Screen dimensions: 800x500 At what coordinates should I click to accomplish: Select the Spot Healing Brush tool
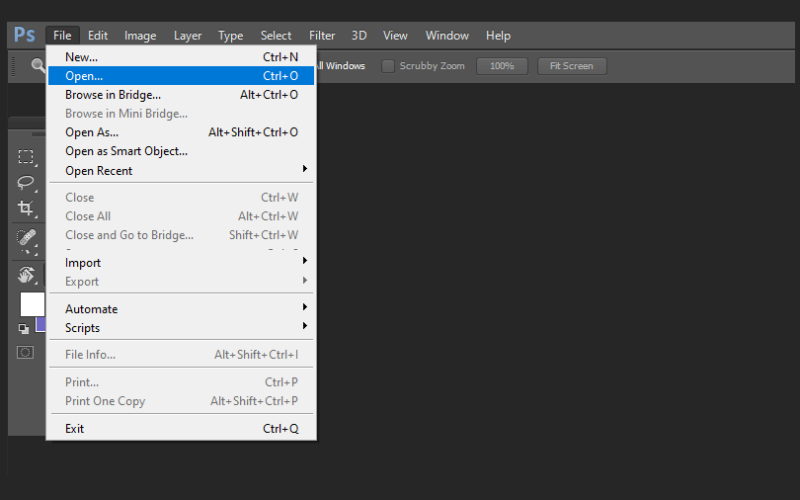26,237
